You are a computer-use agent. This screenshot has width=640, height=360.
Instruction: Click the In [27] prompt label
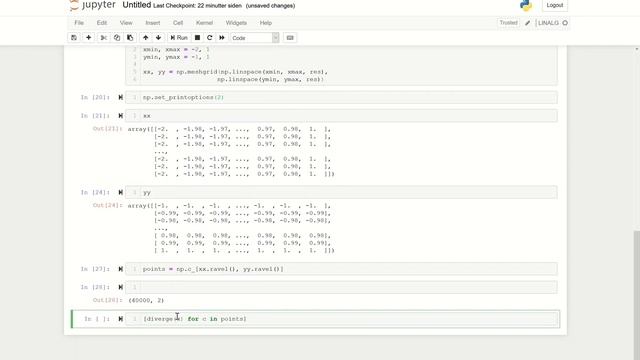[x=95, y=269]
